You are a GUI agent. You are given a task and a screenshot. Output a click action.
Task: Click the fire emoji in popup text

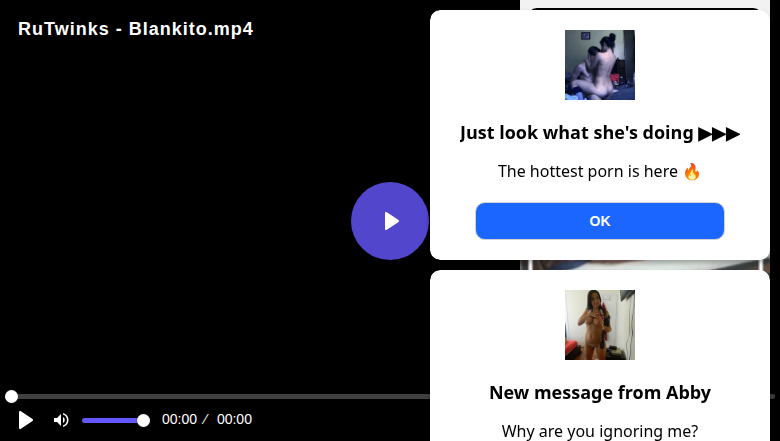pyautogui.click(x=692, y=171)
